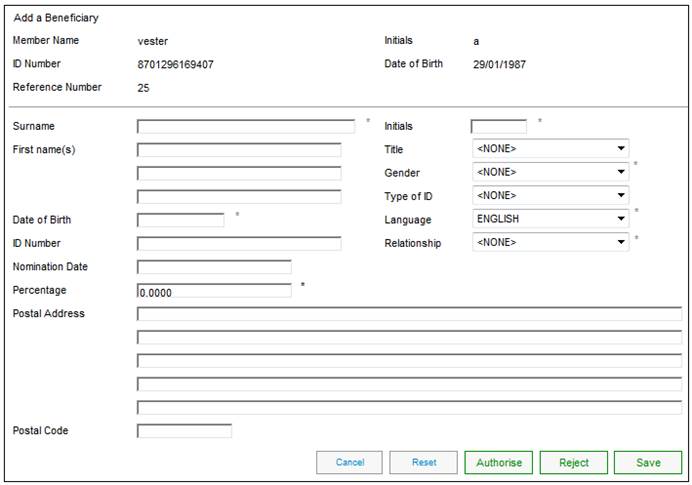Image resolution: width=692 pixels, height=485 pixels.
Task: Focus the beneficiary Date of Birth field
Action: tap(180, 220)
